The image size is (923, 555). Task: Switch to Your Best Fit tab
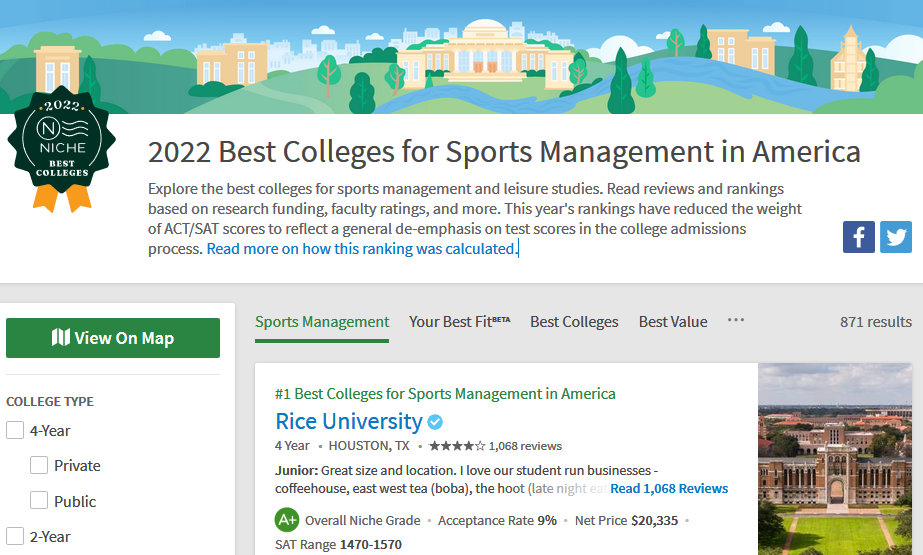click(460, 322)
